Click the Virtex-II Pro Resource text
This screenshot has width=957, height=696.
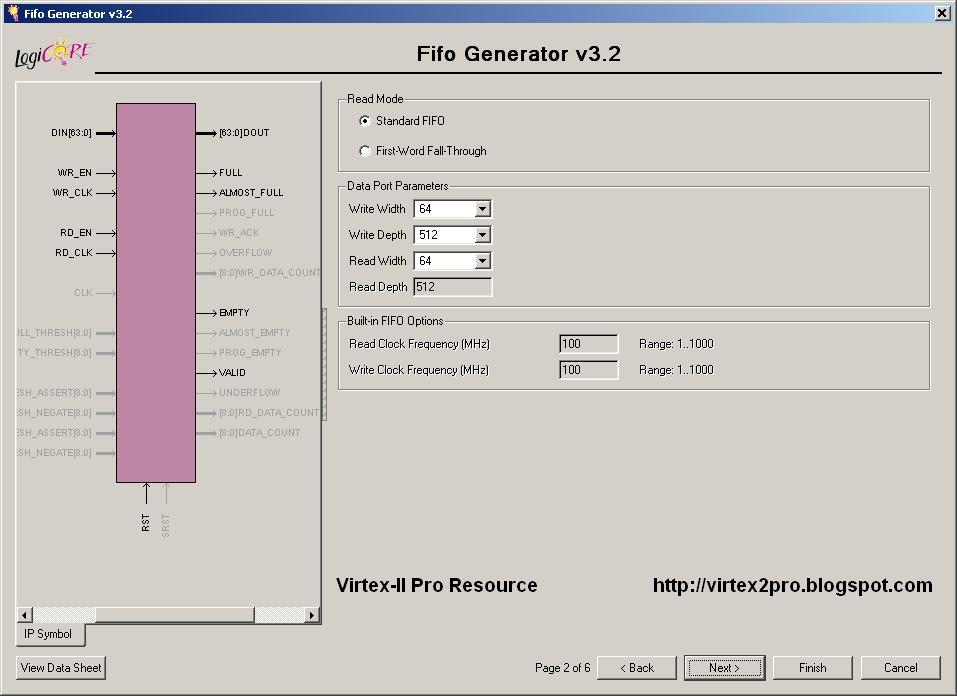point(436,585)
